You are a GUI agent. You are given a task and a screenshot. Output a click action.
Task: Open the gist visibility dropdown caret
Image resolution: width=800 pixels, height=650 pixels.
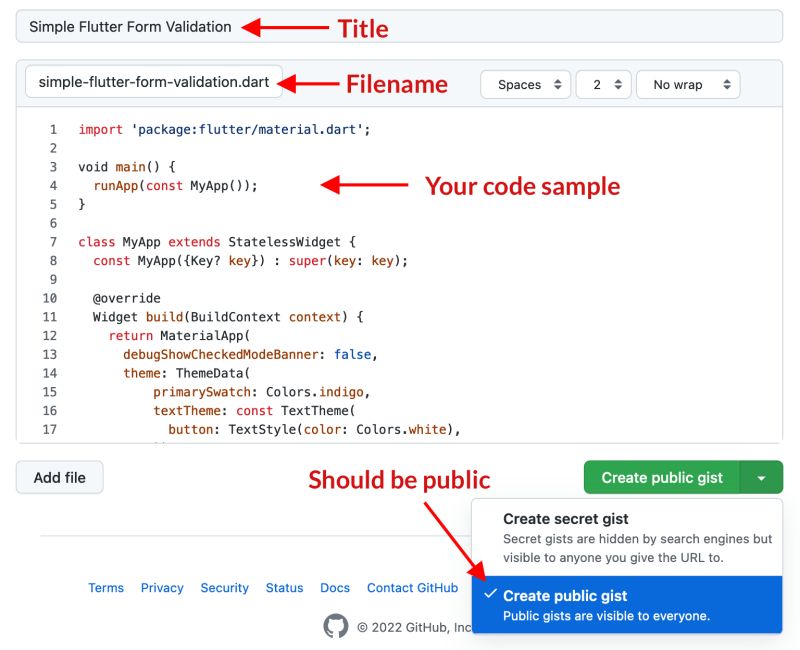pyautogui.click(x=764, y=477)
